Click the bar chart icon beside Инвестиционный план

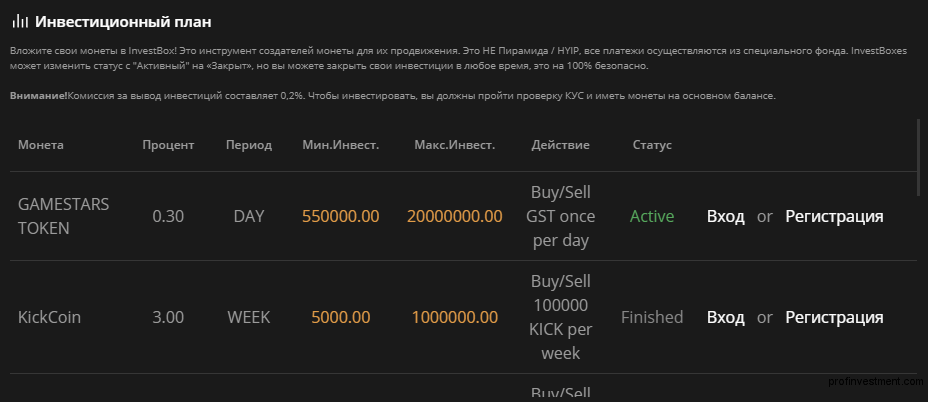pyautogui.click(x=20, y=22)
